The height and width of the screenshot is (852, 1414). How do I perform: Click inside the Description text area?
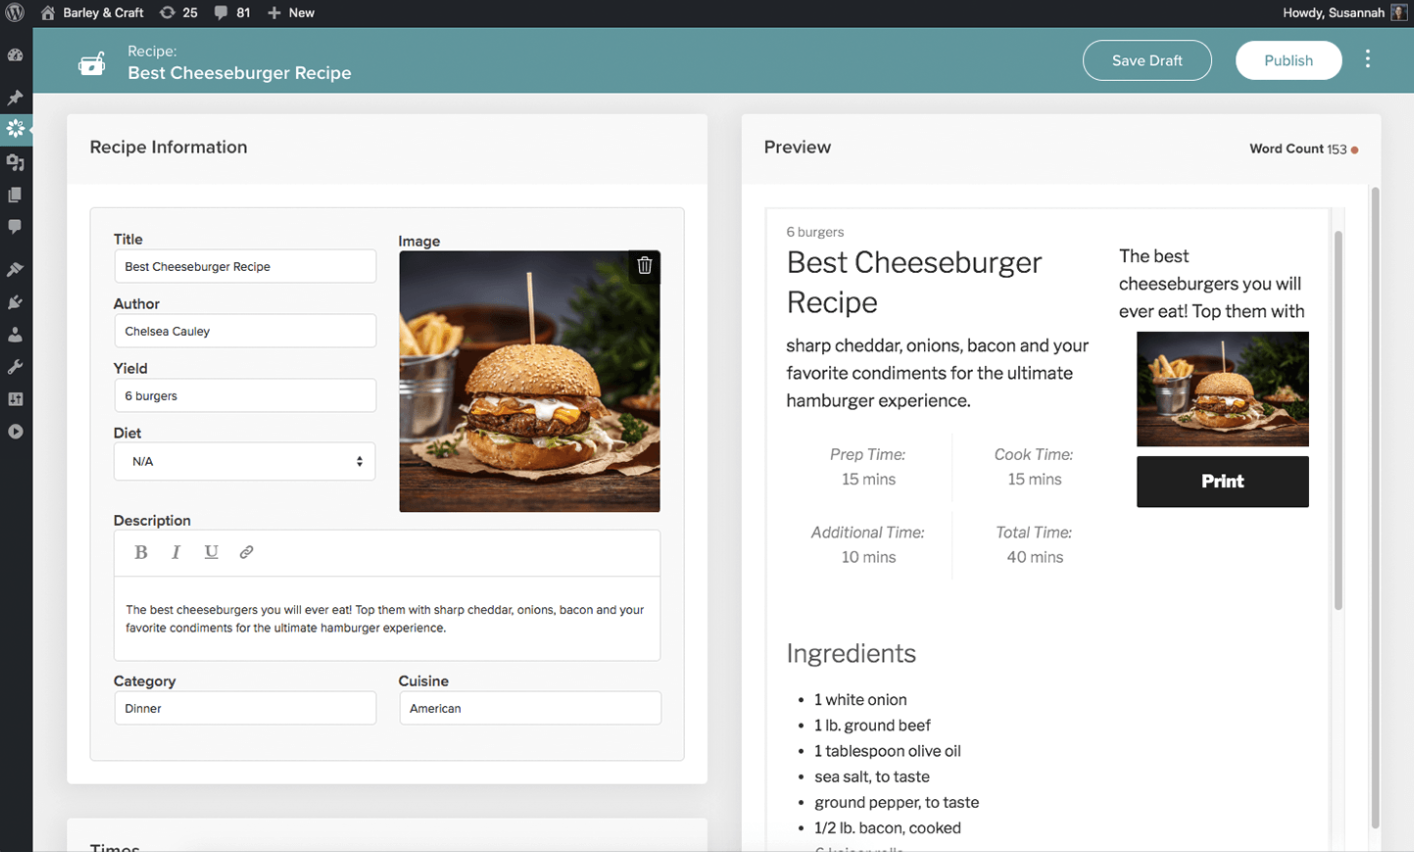[x=387, y=619]
